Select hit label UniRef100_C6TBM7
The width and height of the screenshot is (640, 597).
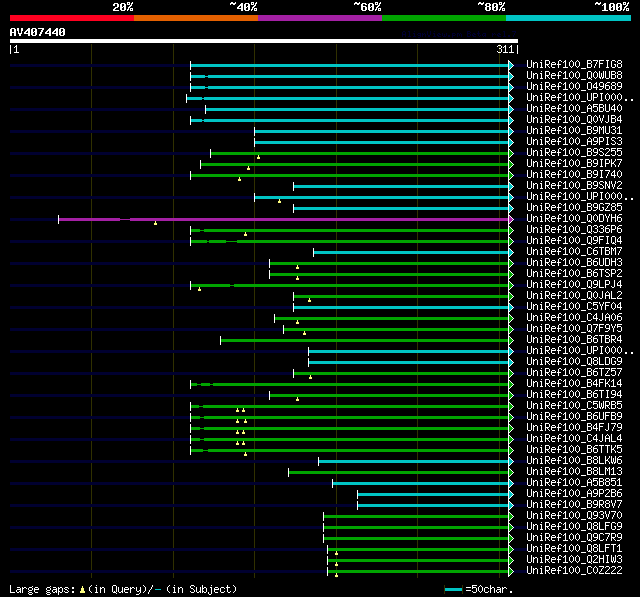click(574, 252)
